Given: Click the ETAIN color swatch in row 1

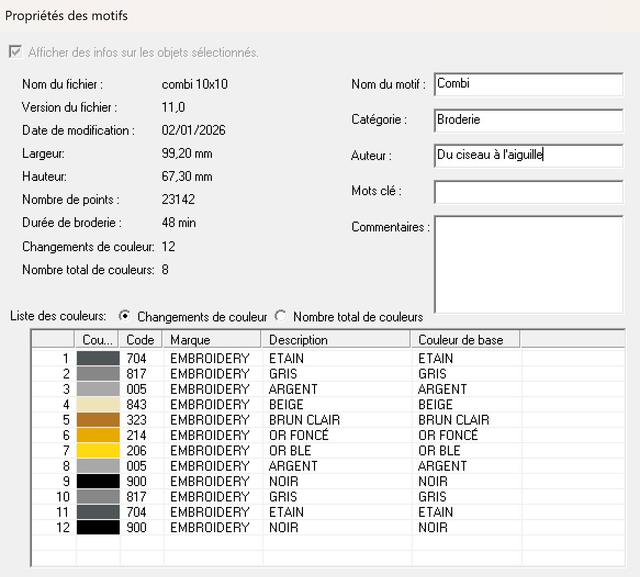Looking at the screenshot, I should (x=98, y=358).
